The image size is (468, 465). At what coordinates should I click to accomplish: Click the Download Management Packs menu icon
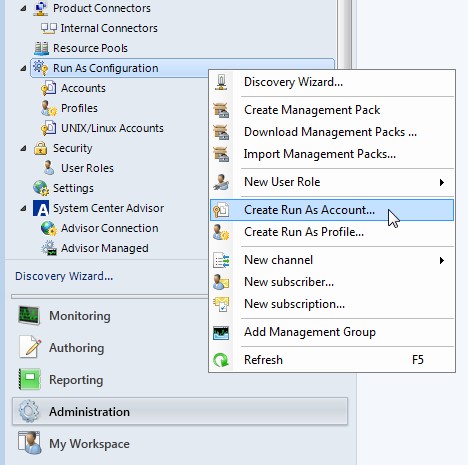tap(221, 132)
